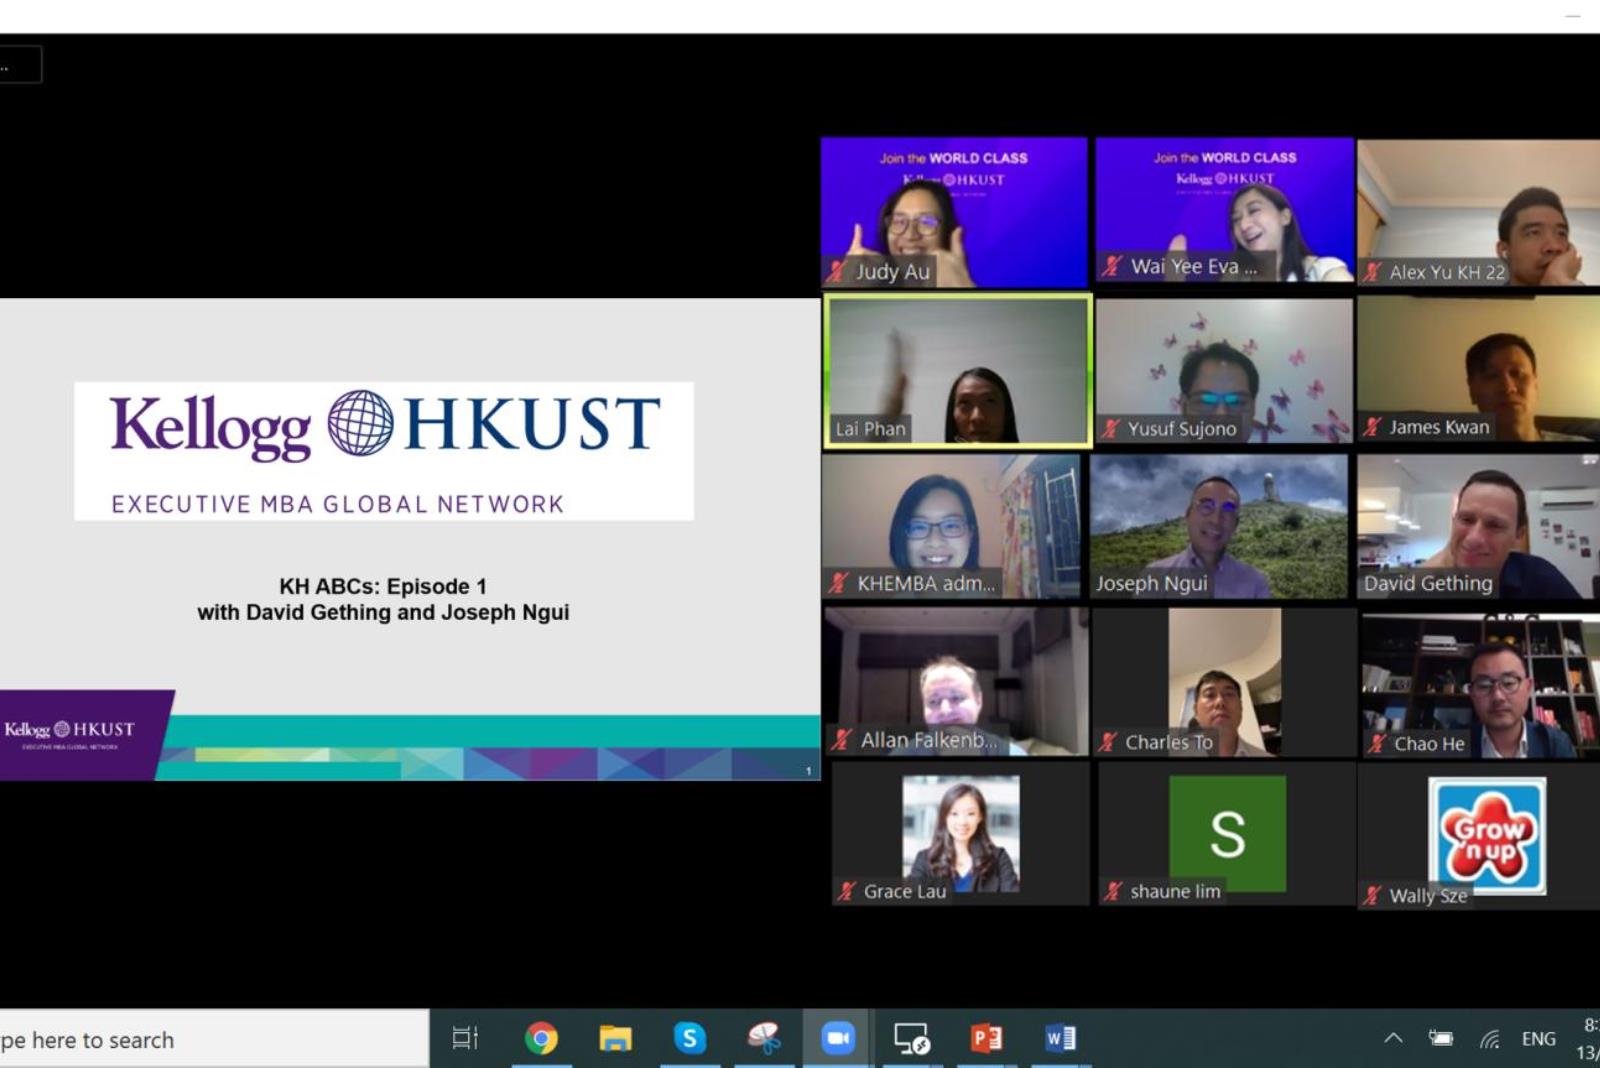Click muted mic icon on shaune lim
The width and height of the screenshot is (1600, 1068).
[x=1113, y=891]
